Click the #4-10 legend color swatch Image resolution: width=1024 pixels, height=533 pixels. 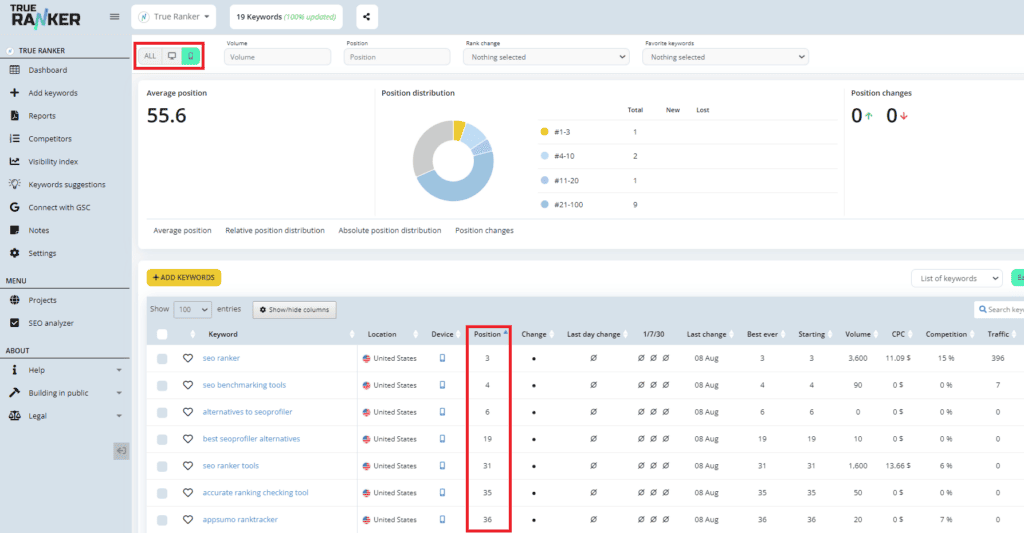(545, 155)
